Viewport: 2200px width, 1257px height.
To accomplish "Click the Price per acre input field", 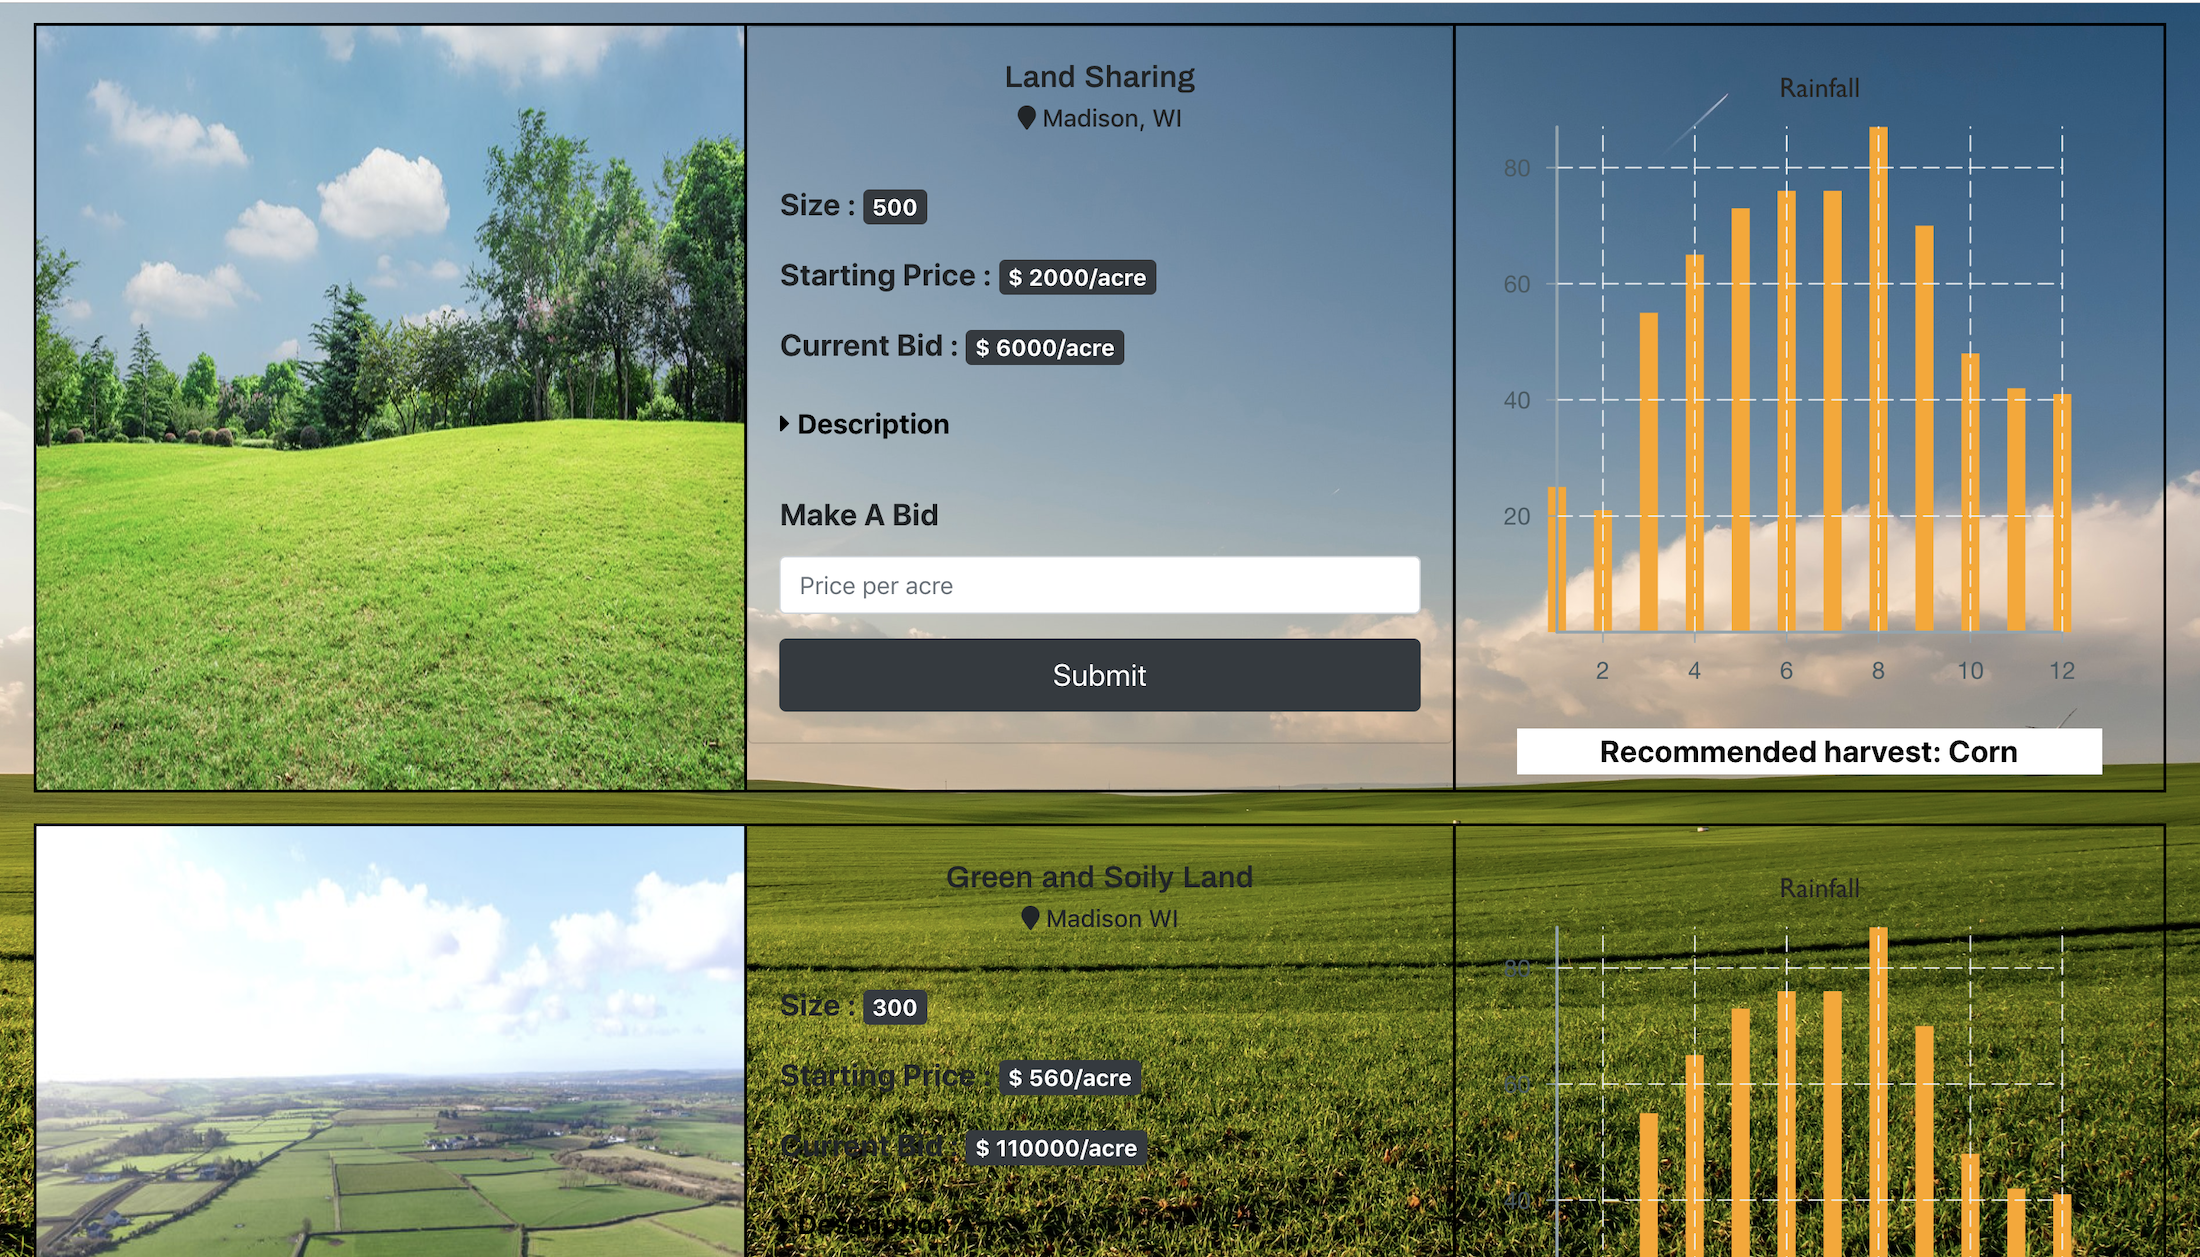I will [1099, 585].
